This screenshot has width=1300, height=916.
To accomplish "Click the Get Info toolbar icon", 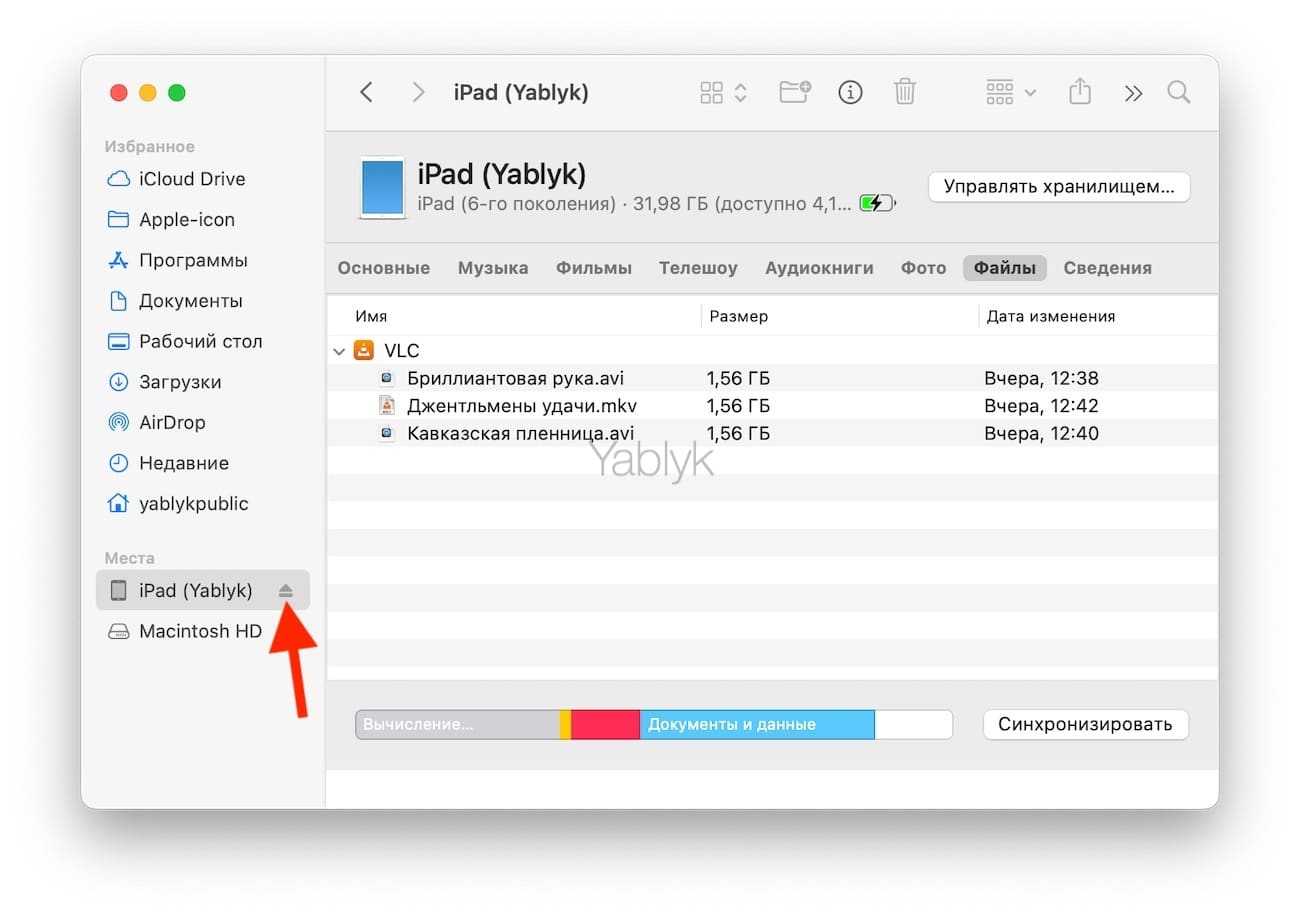I will (x=850, y=93).
